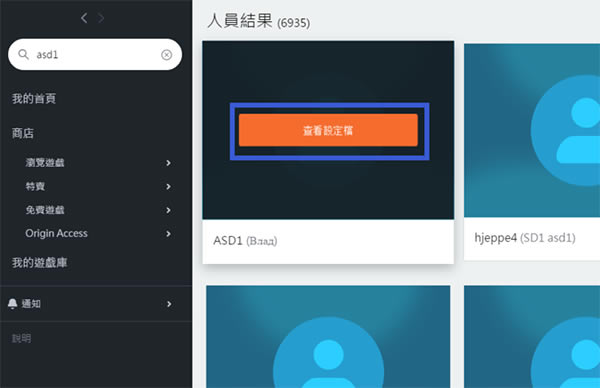Screen dimensions: 600x388
Task: Focus the asd1 search field
Action: click(95, 54)
